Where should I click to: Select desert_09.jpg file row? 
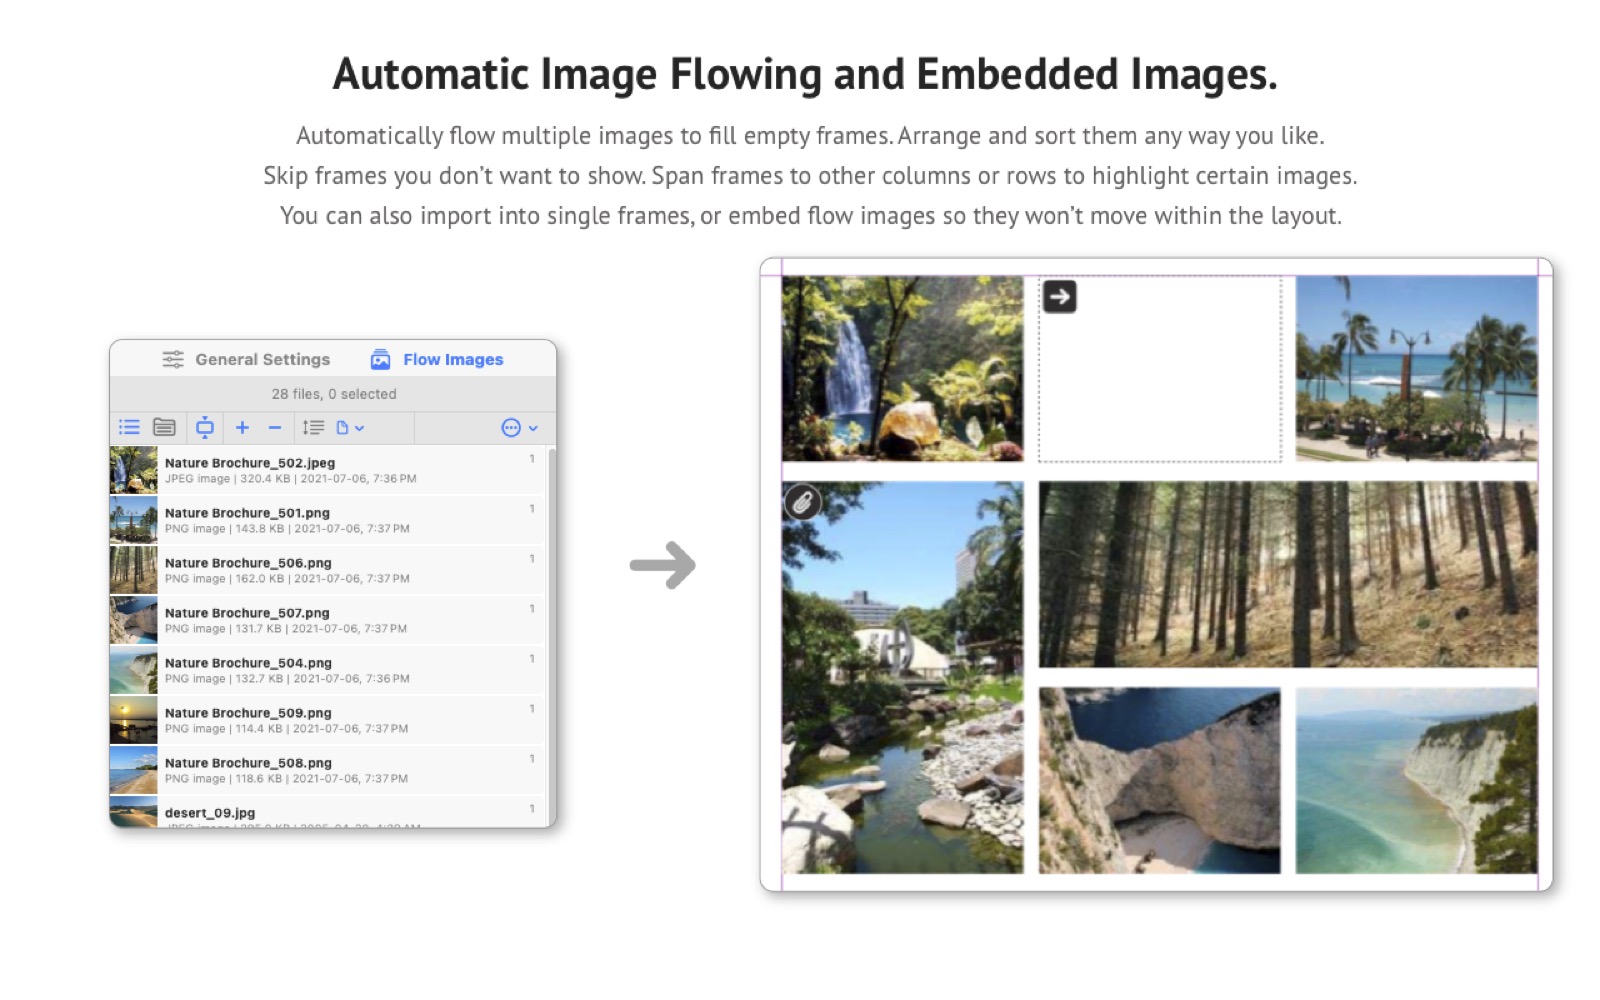(x=327, y=812)
